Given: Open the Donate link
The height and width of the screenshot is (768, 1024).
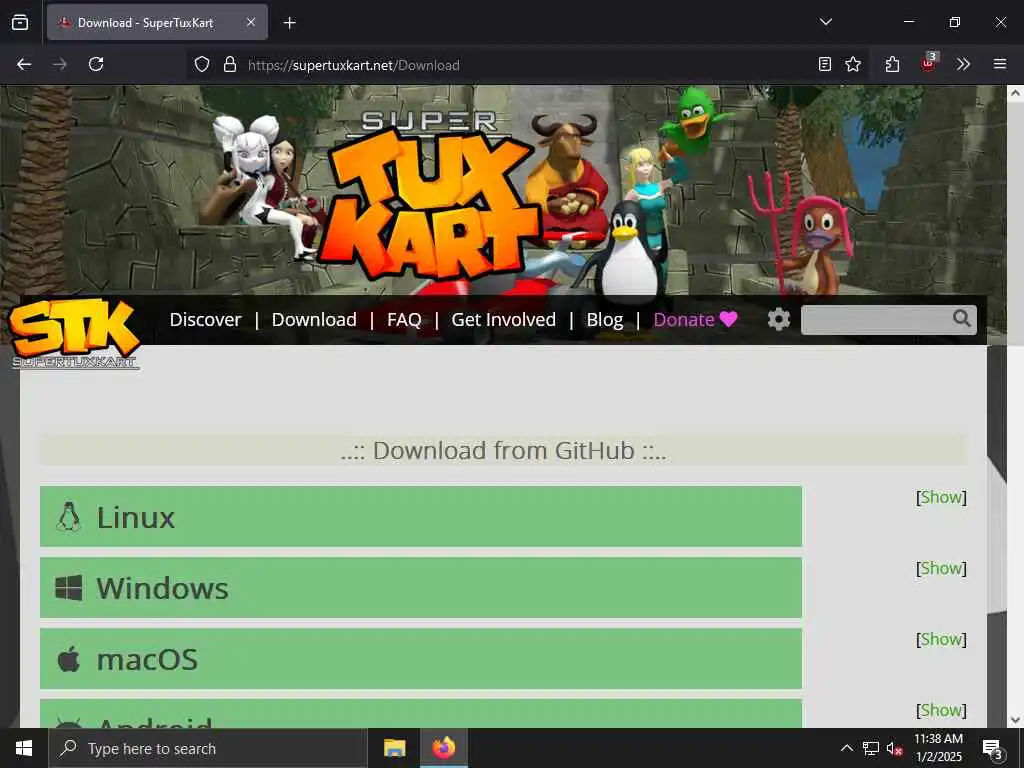Looking at the screenshot, I should click(696, 319).
